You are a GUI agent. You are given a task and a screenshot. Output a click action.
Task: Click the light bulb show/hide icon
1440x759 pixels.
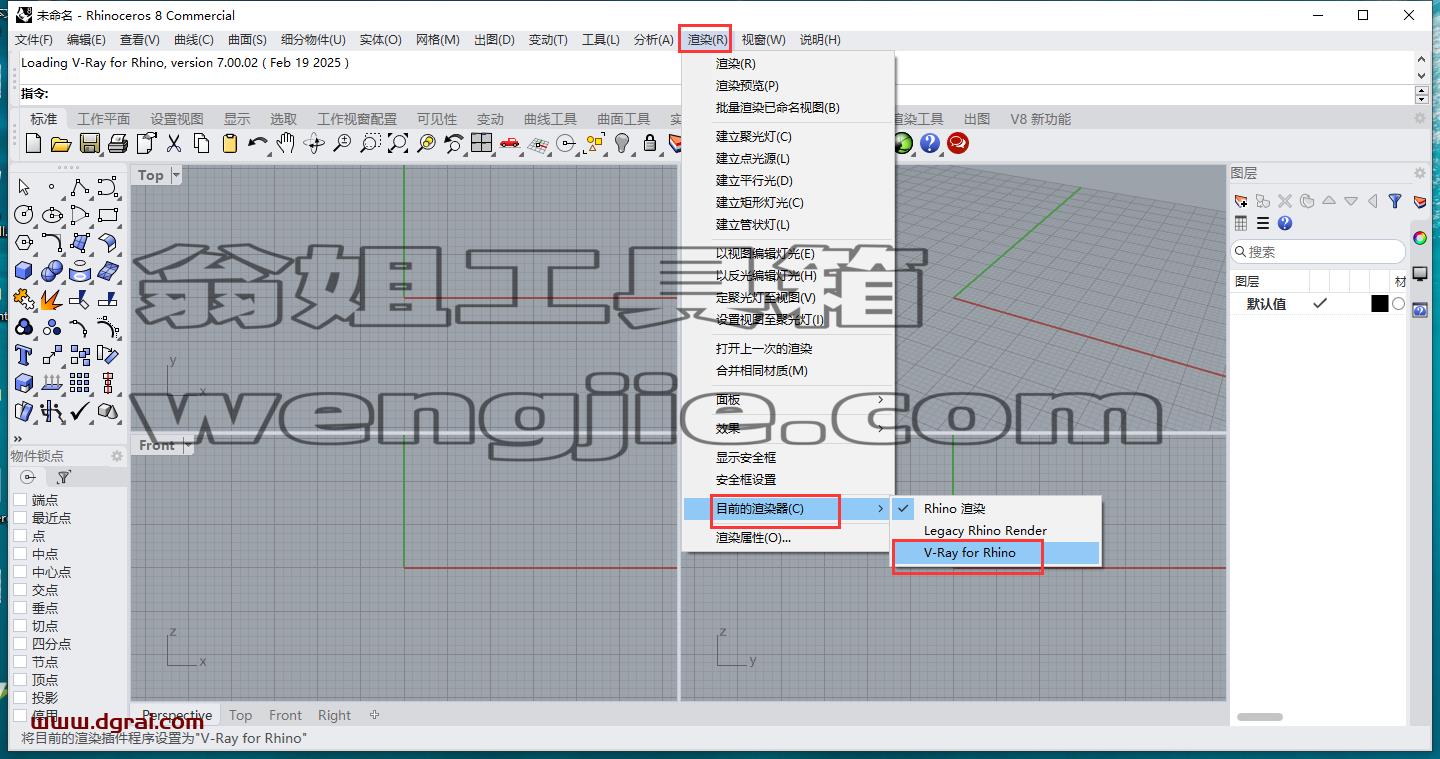622,143
